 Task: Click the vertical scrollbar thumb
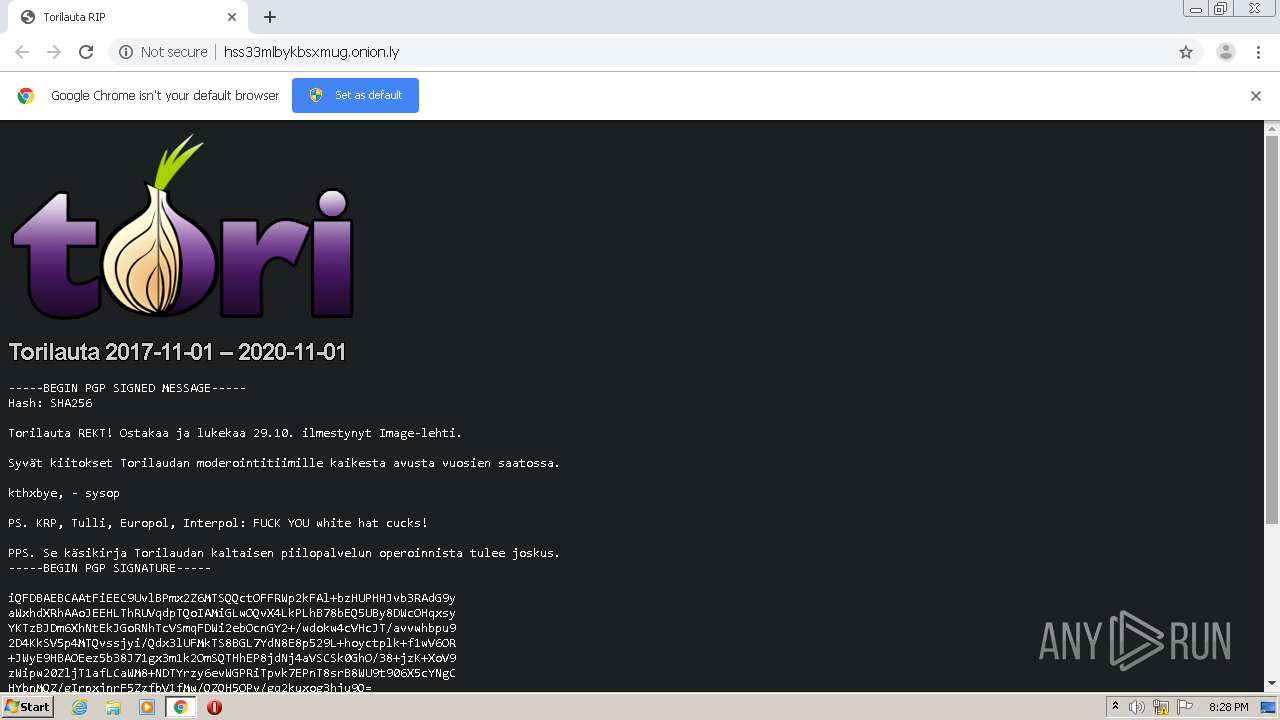coord(1272,330)
